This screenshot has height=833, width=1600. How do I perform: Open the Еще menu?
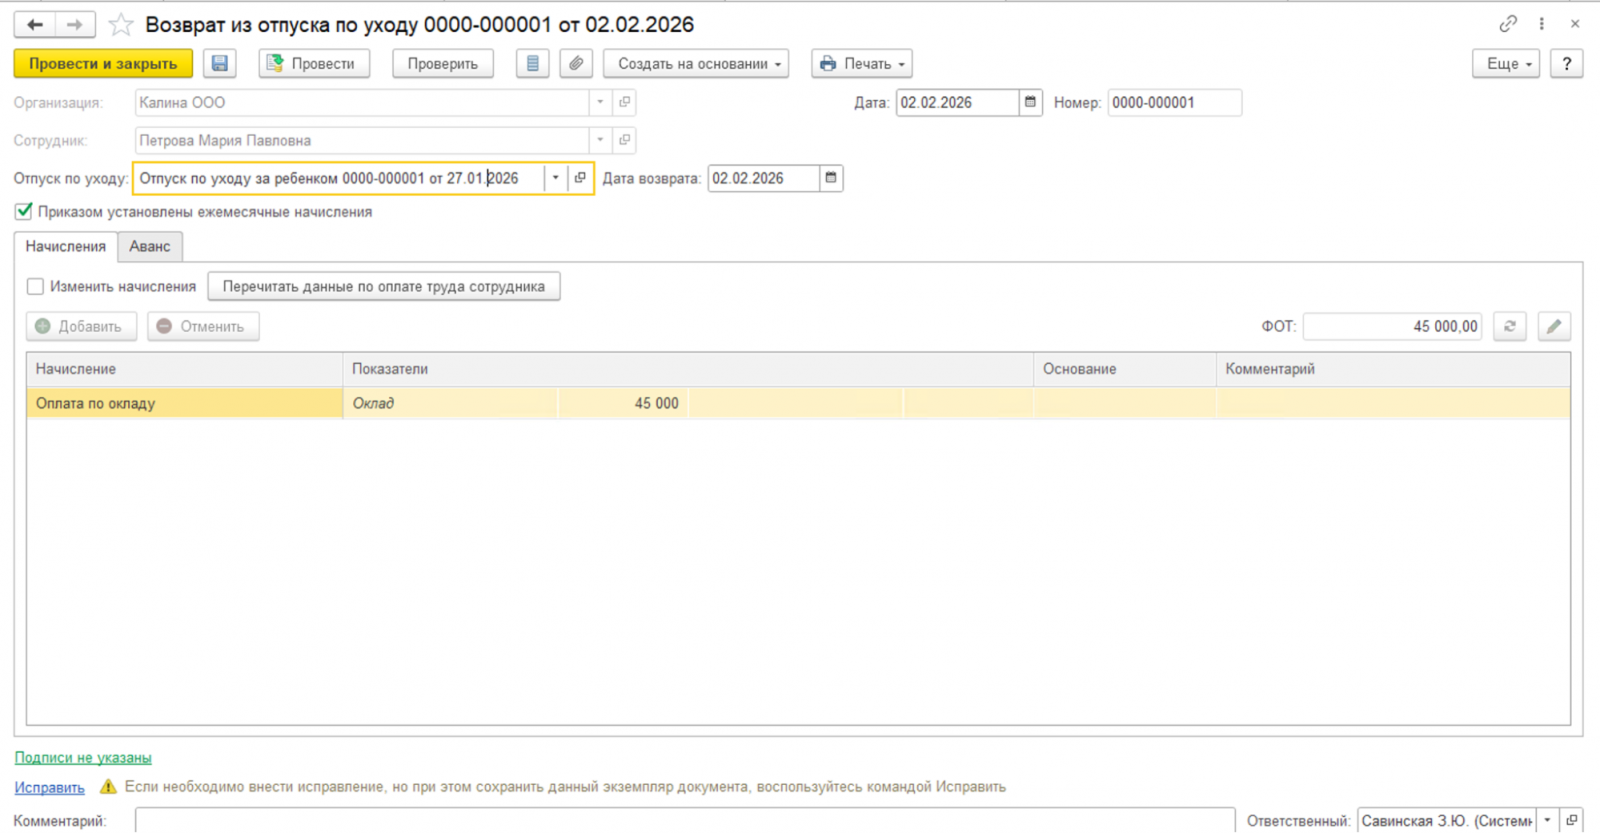[x=1506, y=64]
